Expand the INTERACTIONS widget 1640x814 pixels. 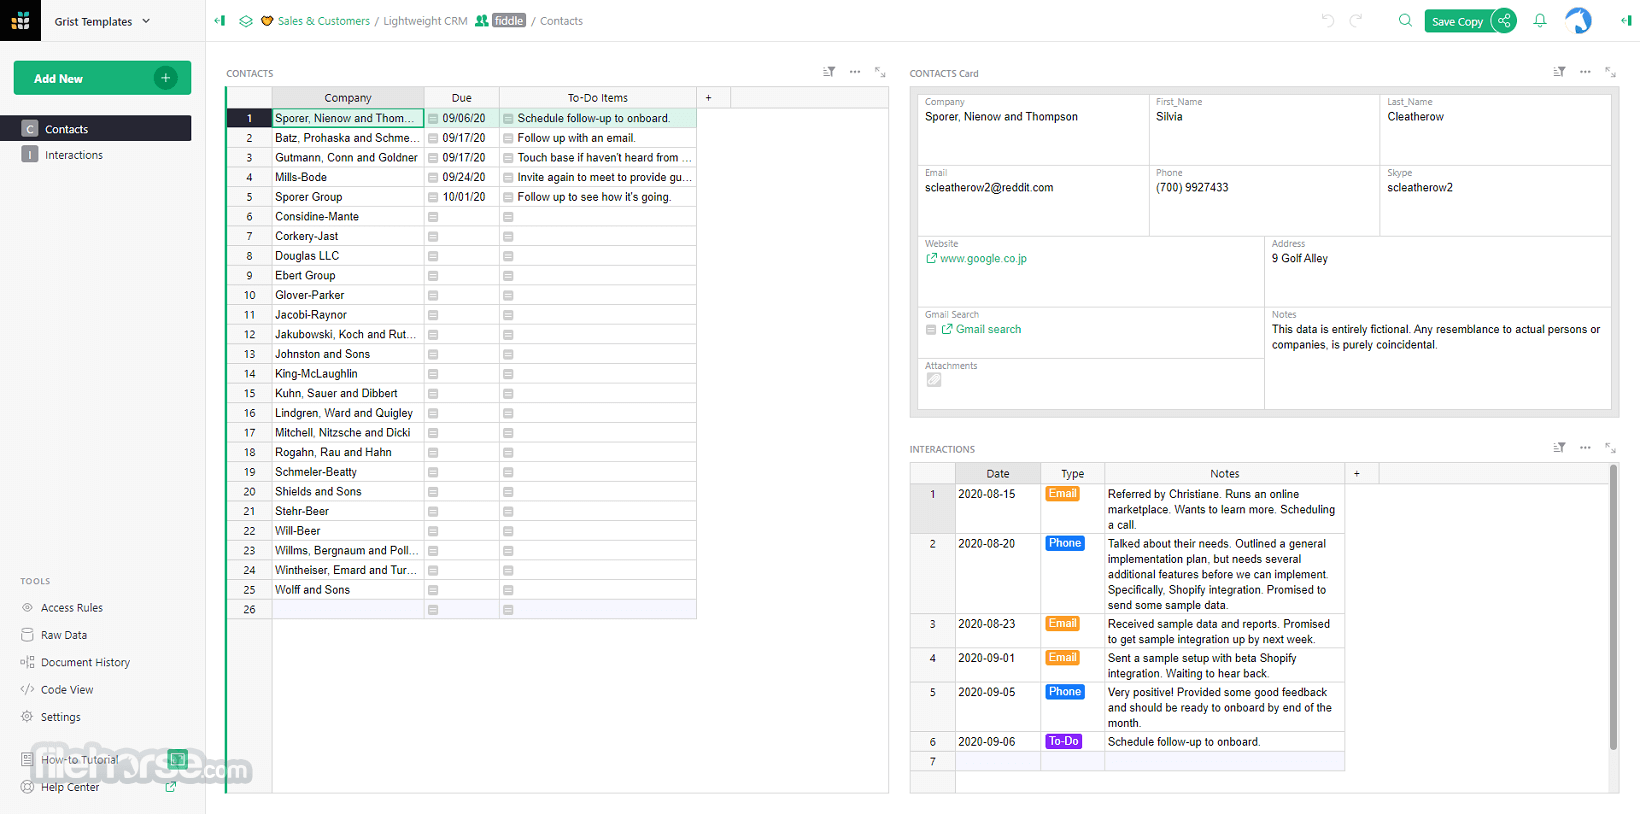point(1610,448)
